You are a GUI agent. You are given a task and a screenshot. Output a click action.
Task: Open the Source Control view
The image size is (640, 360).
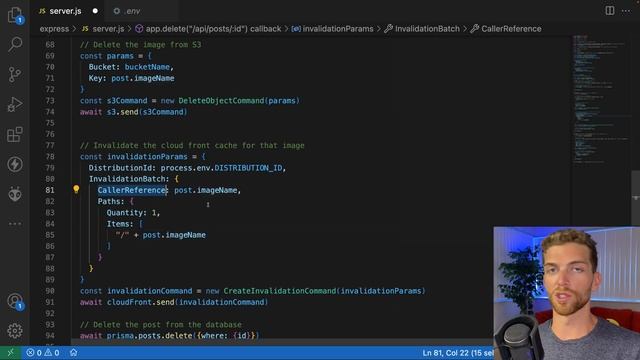pyautogui.click(x=15, y=74)
